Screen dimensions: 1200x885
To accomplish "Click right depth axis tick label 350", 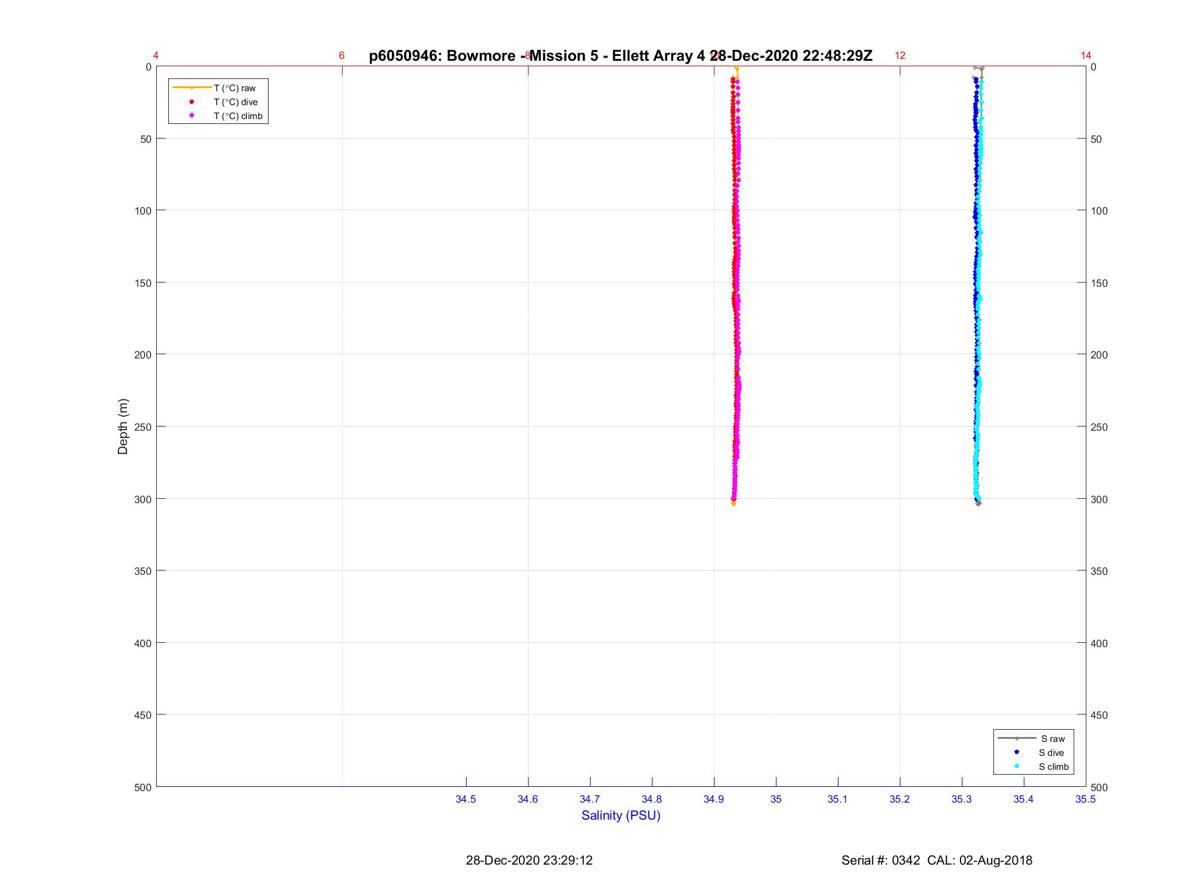I will pyautogui.click(x=1100, y=571).
